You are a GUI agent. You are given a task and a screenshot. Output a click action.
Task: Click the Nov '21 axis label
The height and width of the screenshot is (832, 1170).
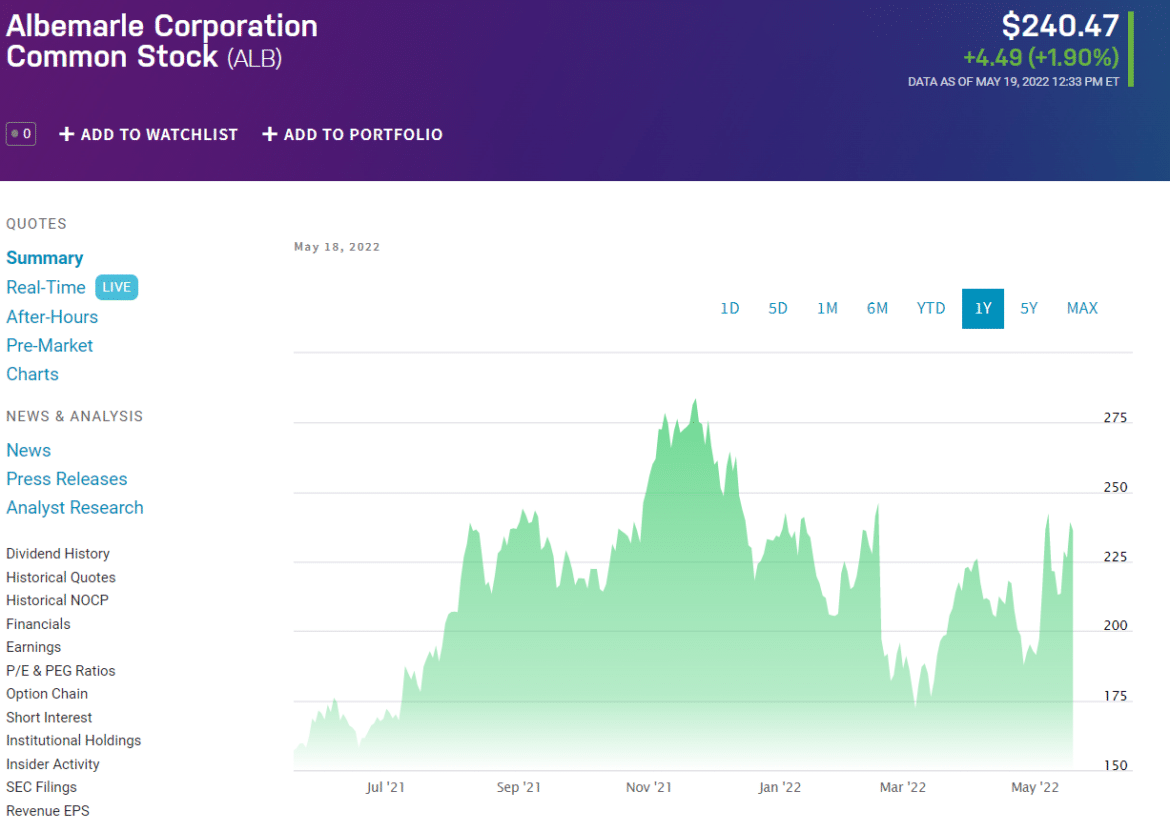pos(648,787)
